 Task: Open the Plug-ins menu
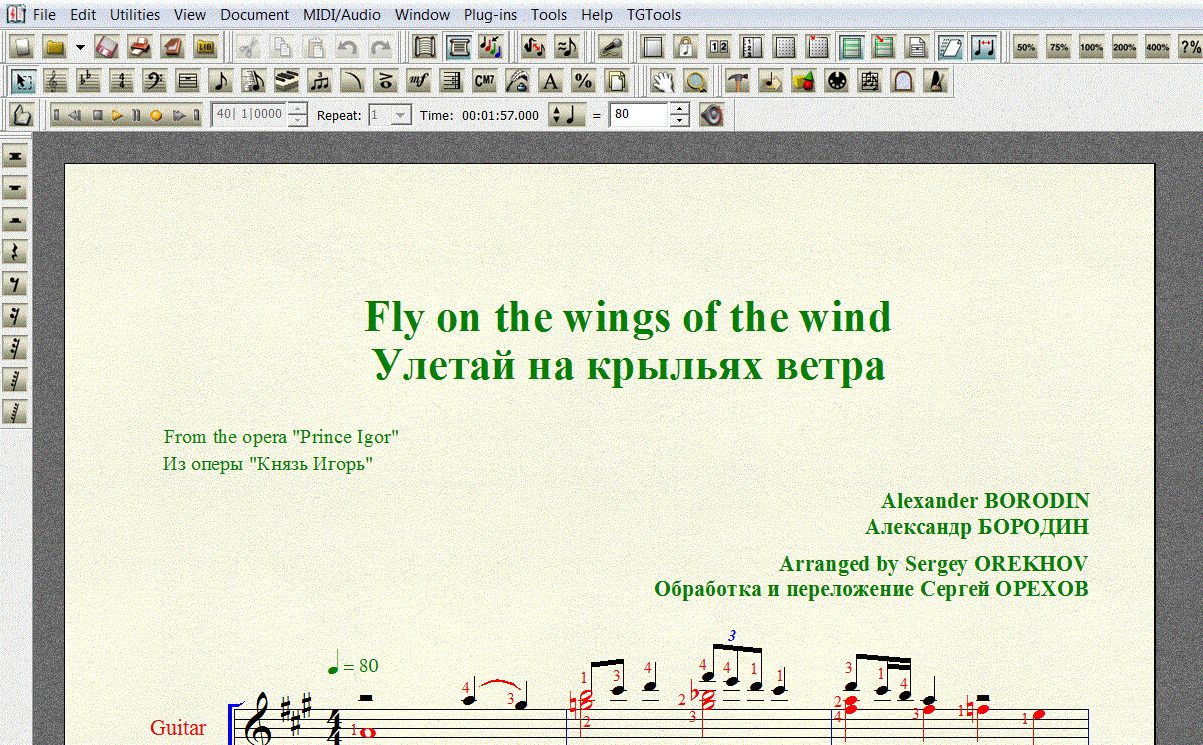[489, 15]
